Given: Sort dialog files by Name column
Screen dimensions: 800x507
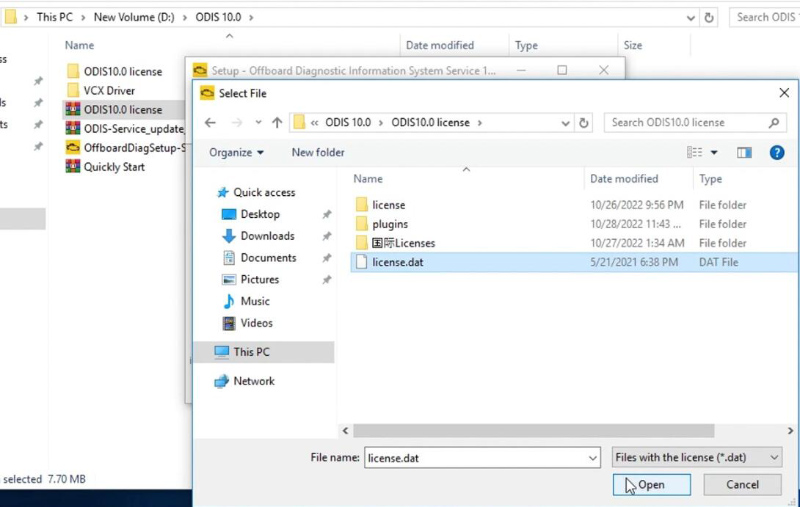Looking at the screenshot, I should [x=368, y=179].
